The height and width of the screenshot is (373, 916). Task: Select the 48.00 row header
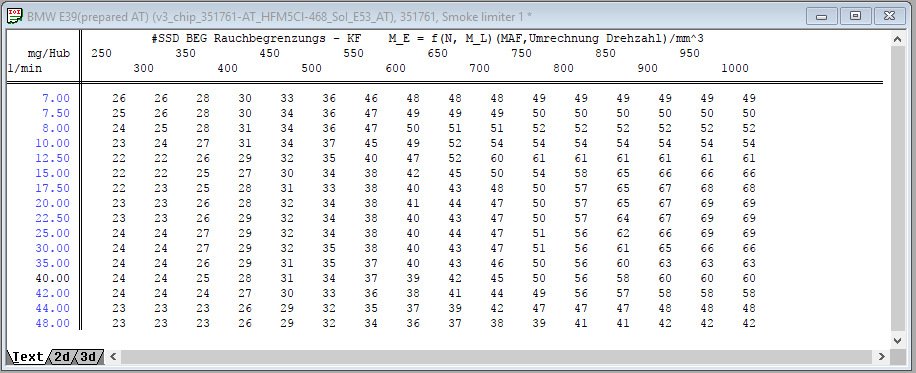pos(52,323)
